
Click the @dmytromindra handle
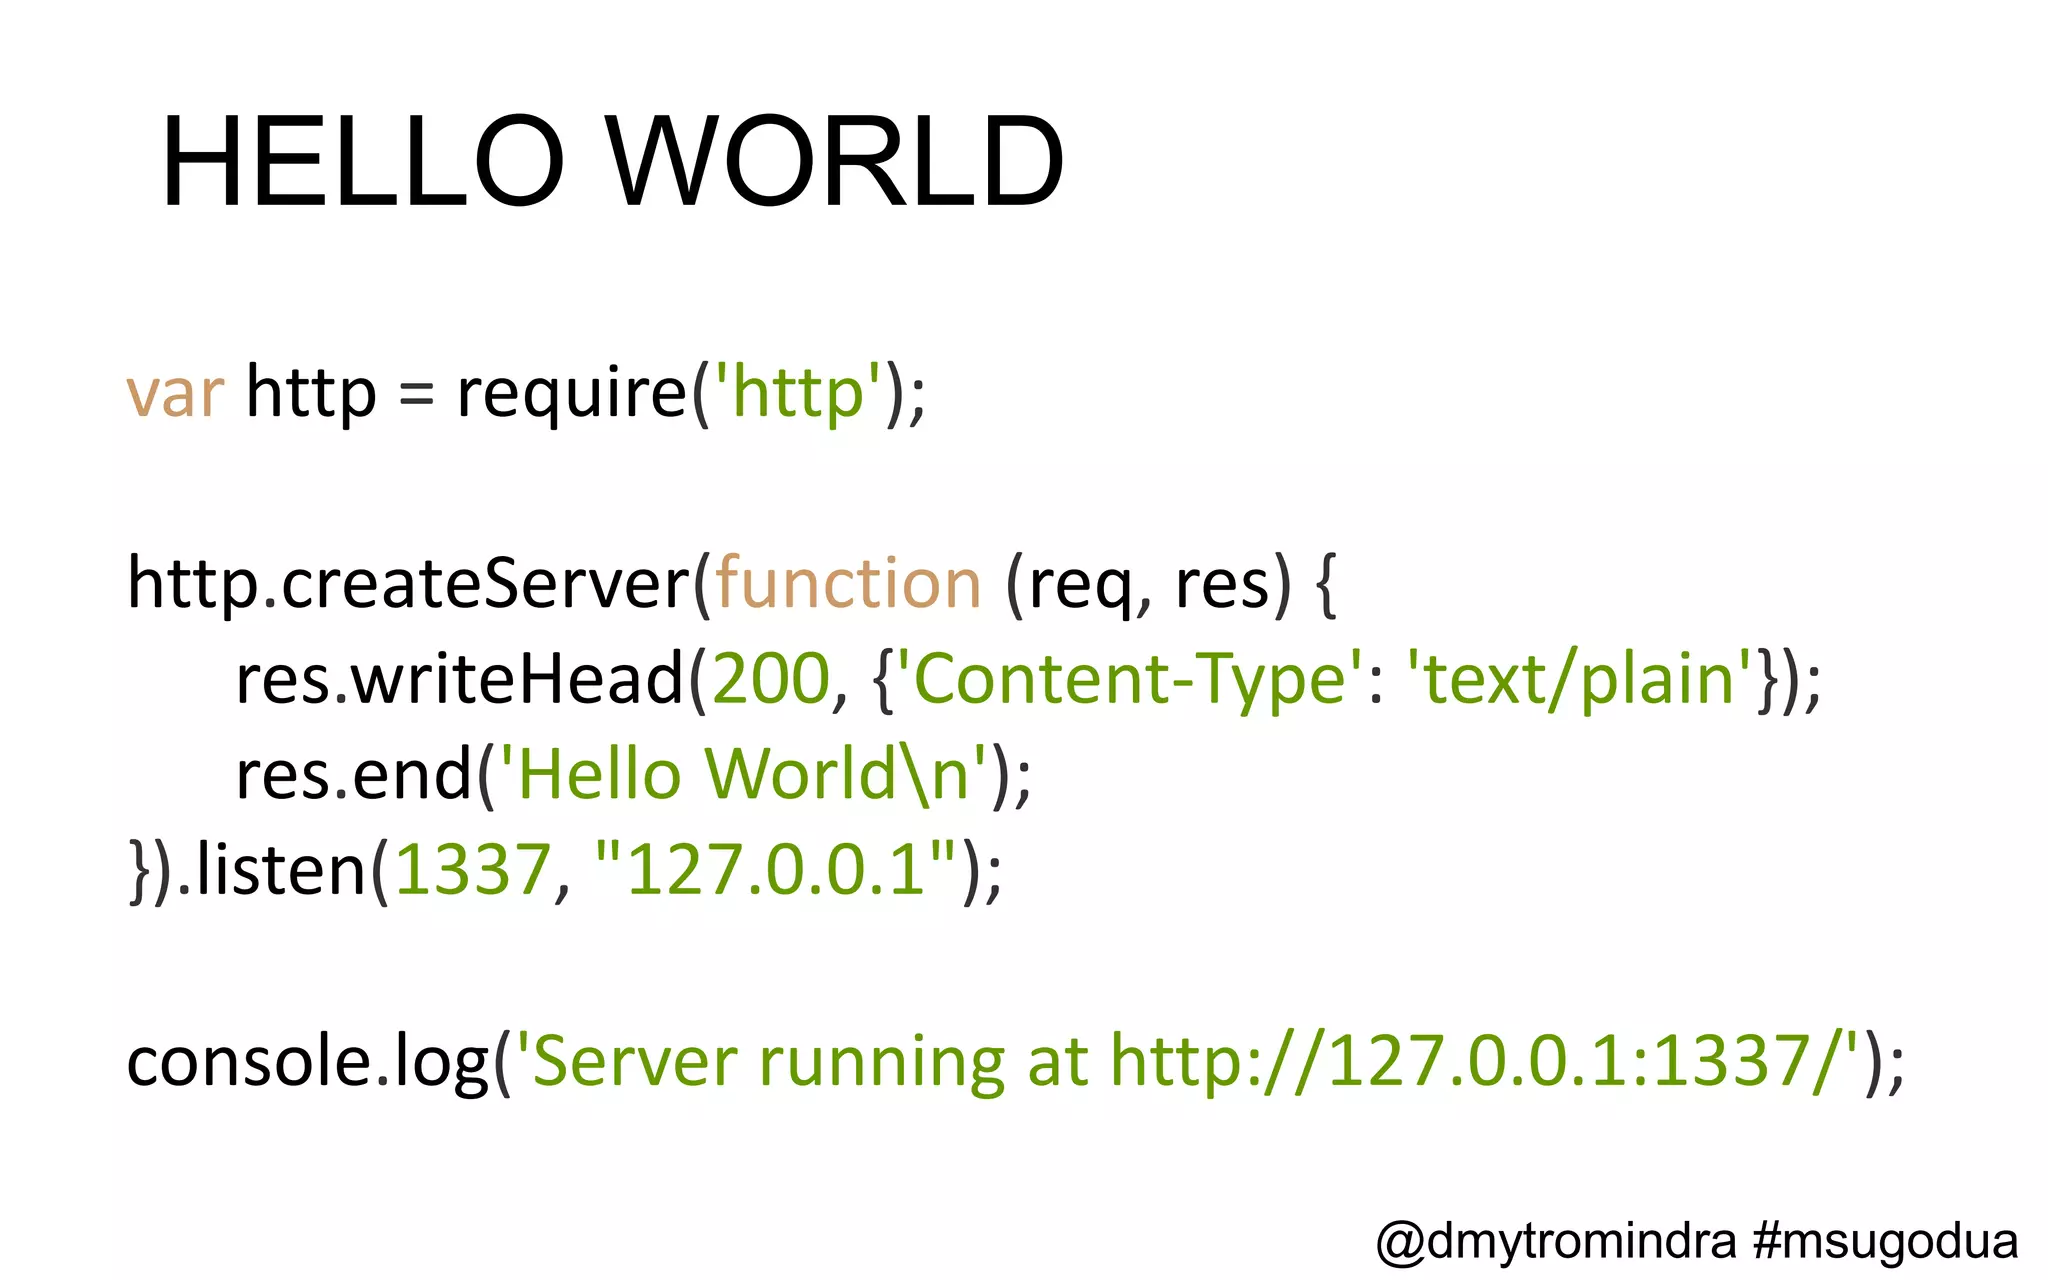click(x=1556, y=1242)
